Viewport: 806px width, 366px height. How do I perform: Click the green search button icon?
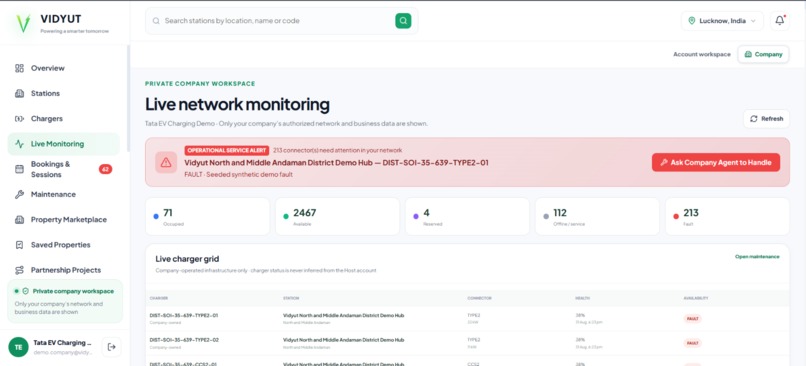[403, 21]
